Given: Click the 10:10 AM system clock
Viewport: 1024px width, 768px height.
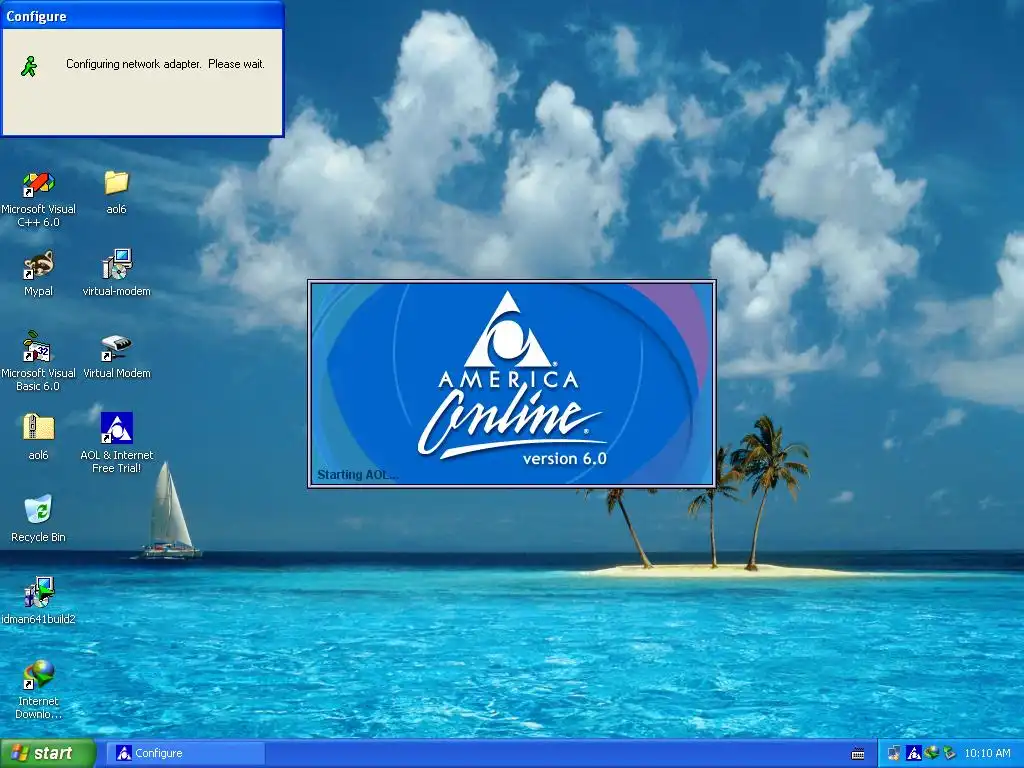Looking at the screenshot, I should click(987, 753).
